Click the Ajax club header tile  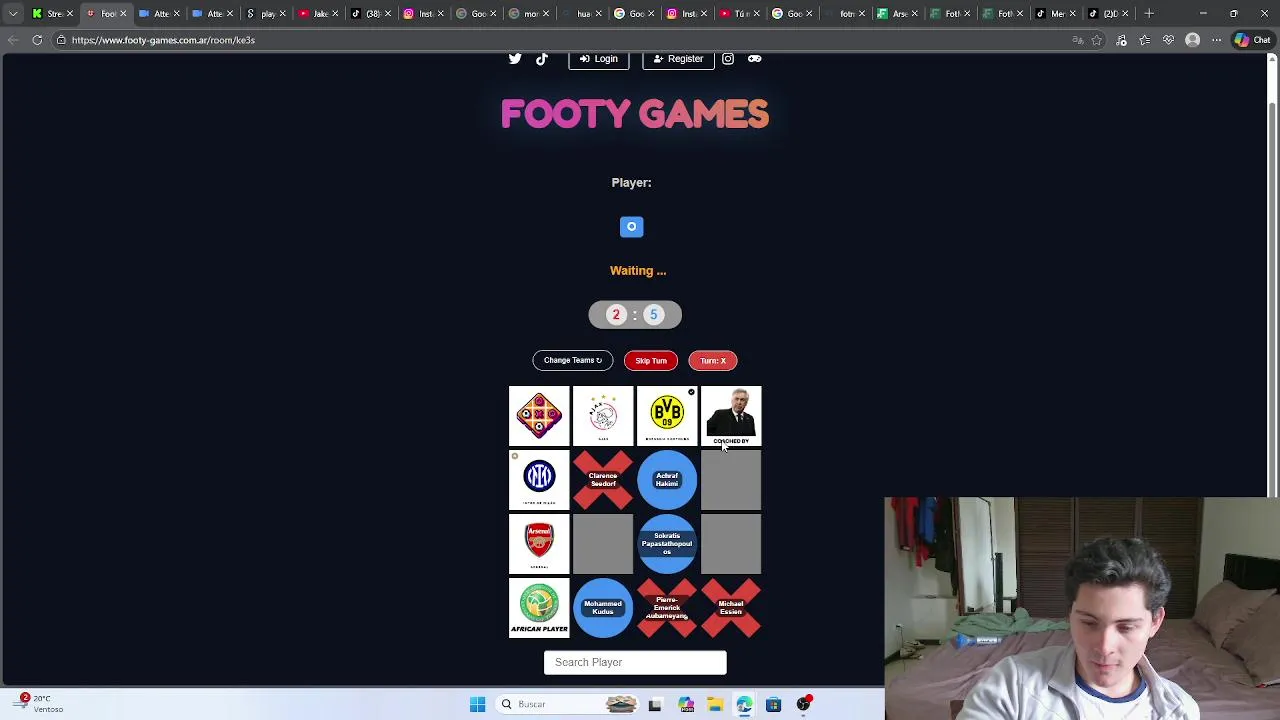point(603,416)
